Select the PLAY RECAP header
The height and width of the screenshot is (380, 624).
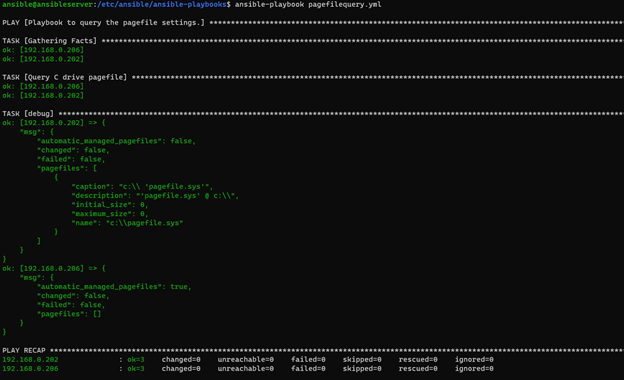pos(313,351)
